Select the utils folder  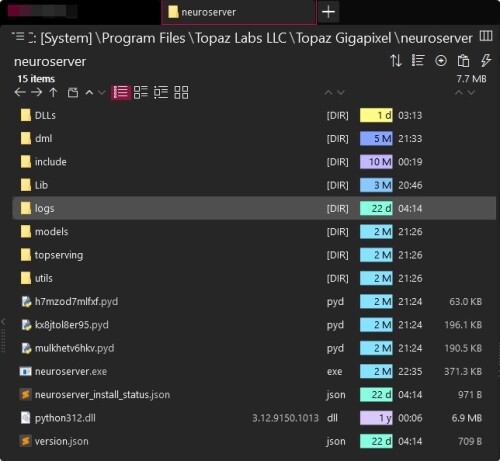click(254, 278)
